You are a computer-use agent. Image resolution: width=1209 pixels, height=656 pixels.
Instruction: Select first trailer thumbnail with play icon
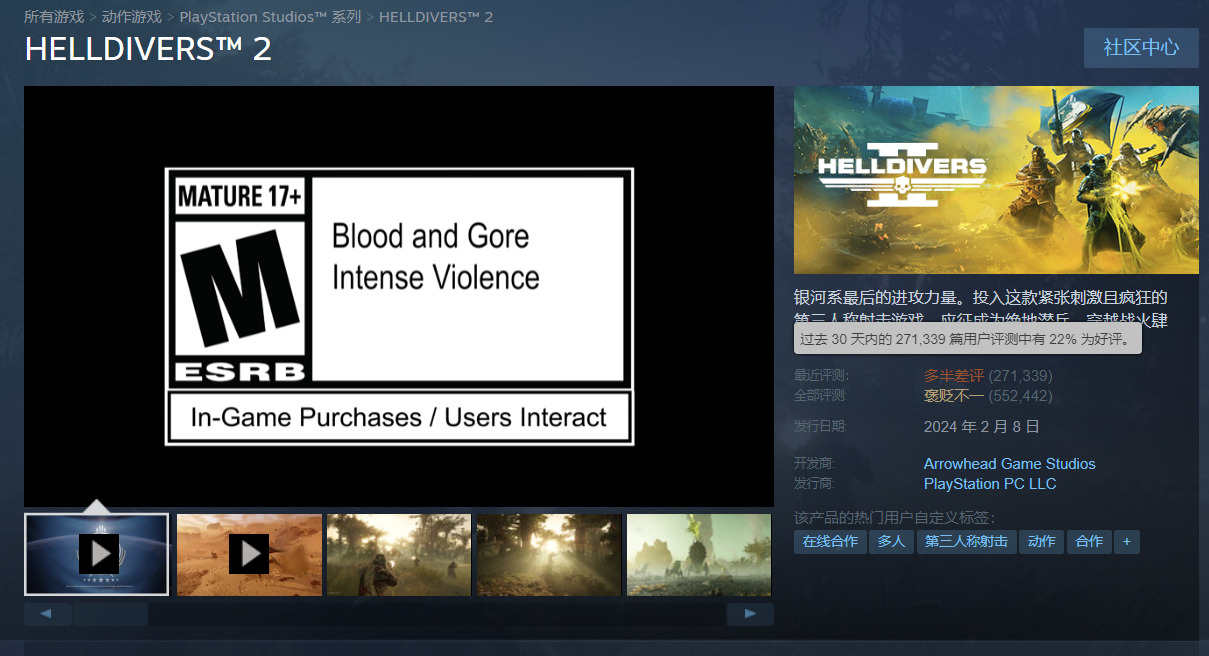tap(97, 554)
